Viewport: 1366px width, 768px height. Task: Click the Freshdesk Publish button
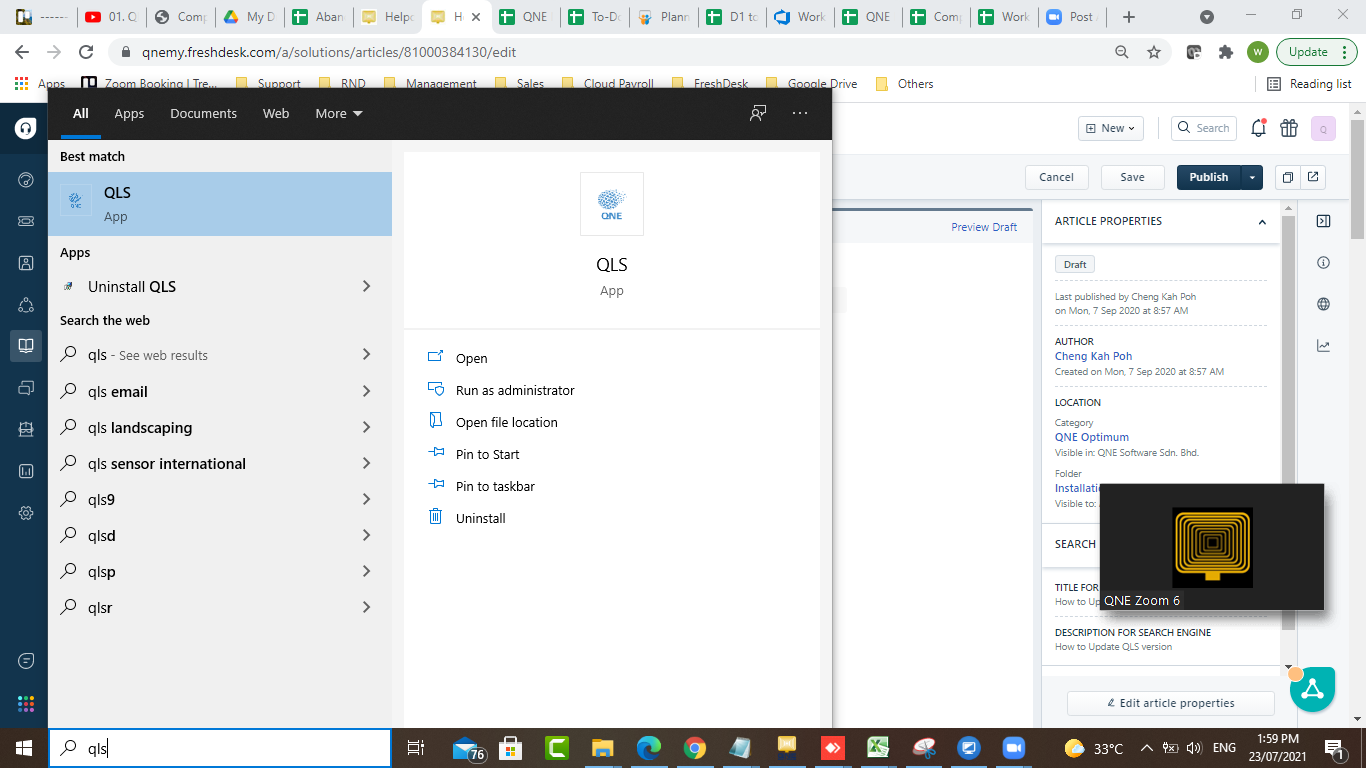1208,177
